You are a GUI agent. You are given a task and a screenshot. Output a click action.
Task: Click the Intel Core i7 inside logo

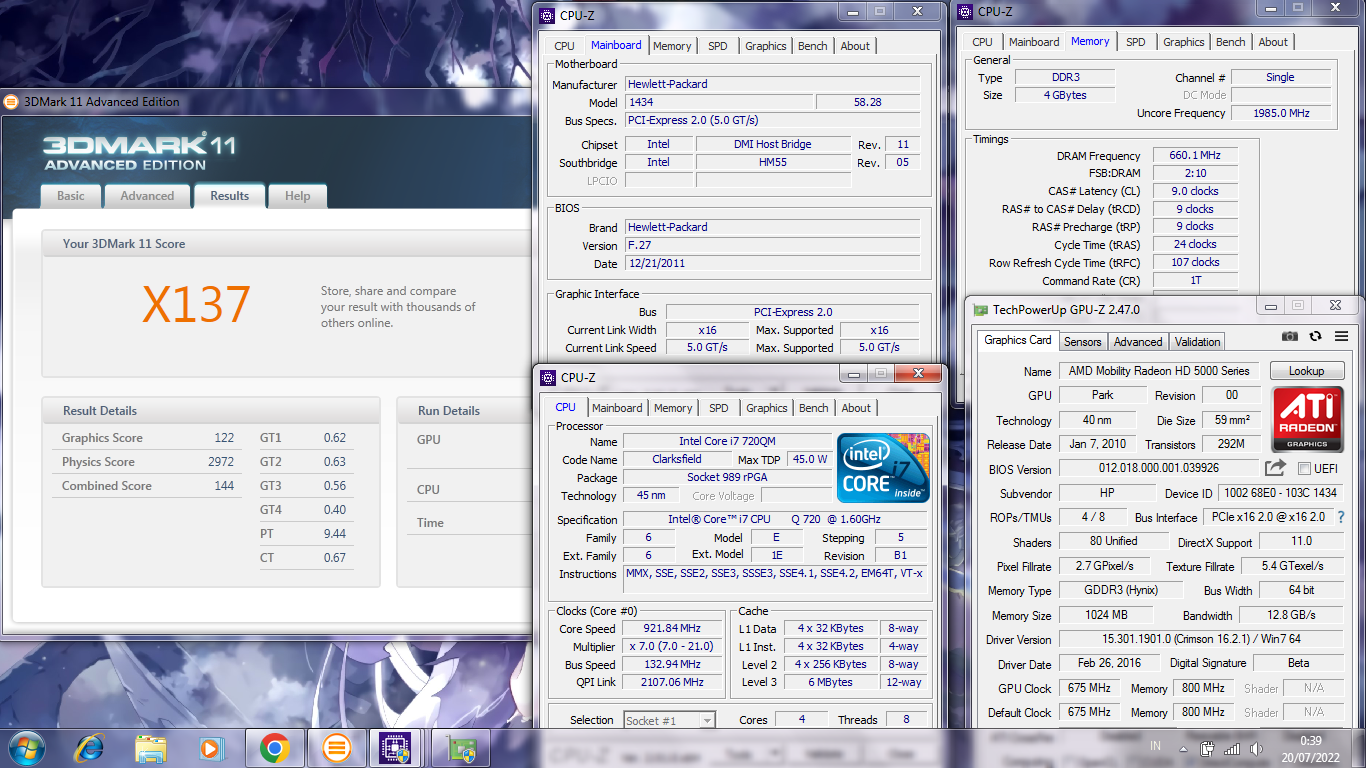click(884, 468)
